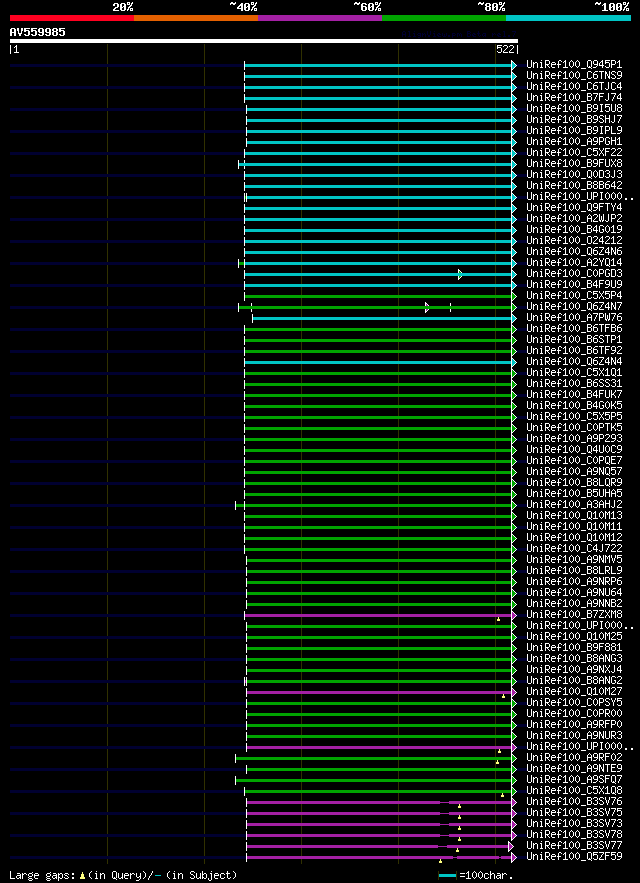Viewport: 640px width, 883px height.
Task: Click the yellow gap marker under the B3SV78 alignment
Action: 460,839
